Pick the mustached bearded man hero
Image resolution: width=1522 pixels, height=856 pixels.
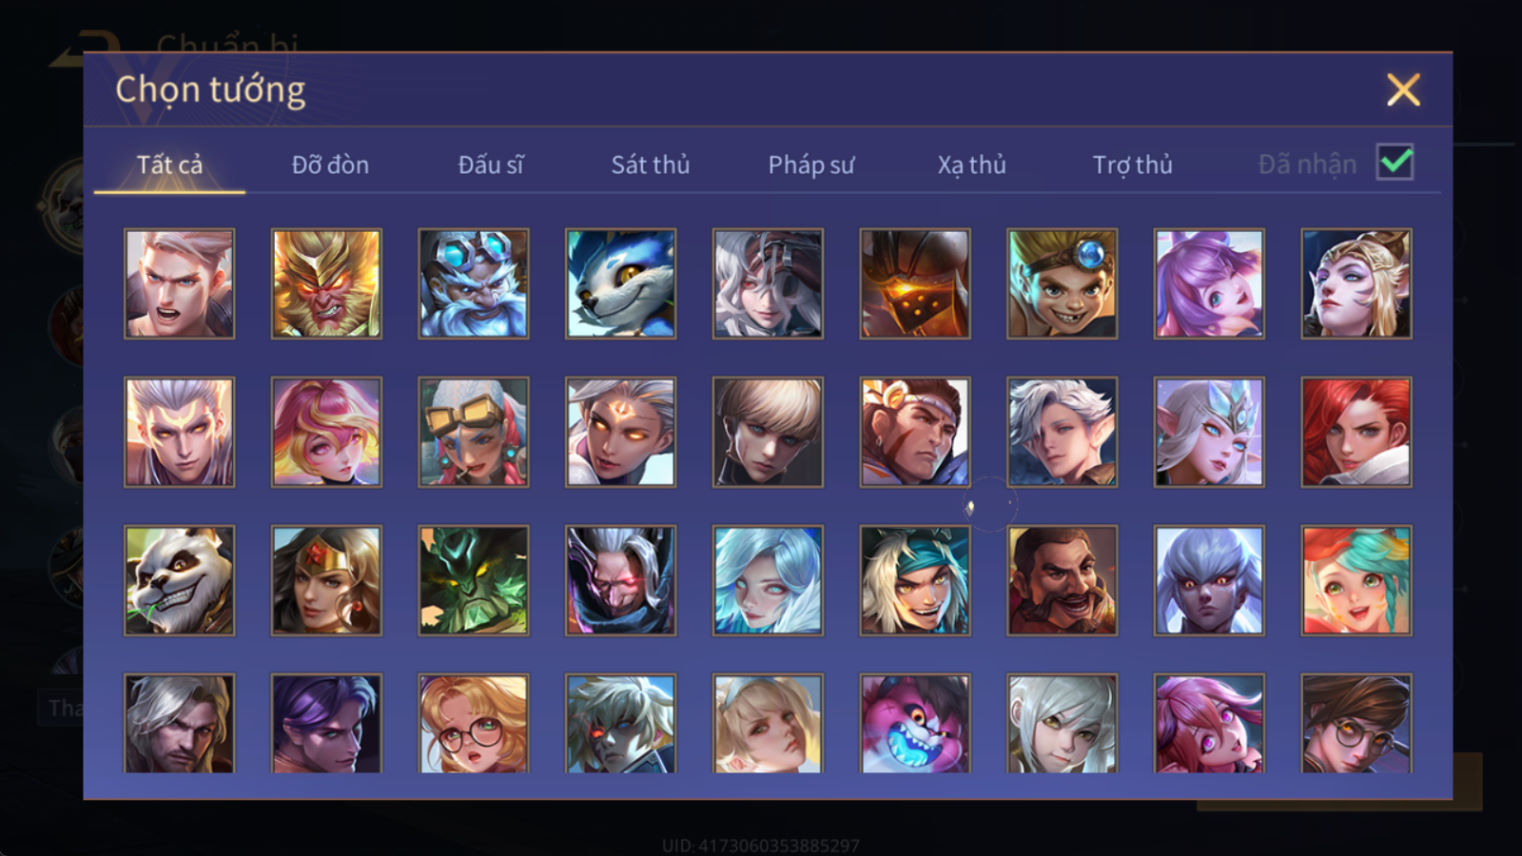1062,580
